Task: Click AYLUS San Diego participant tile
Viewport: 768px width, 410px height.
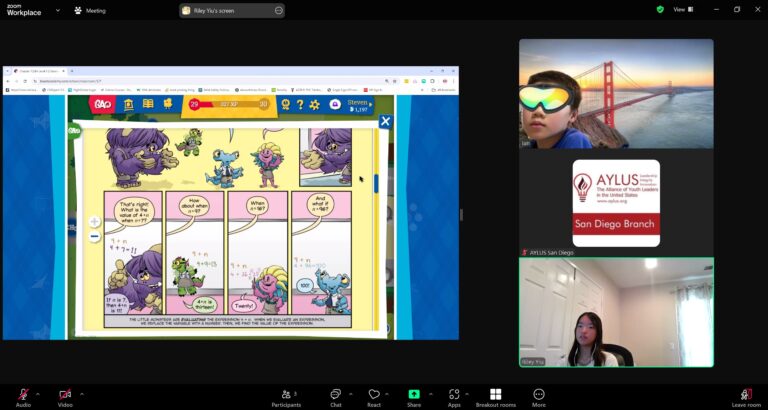Action: point(616,203)
